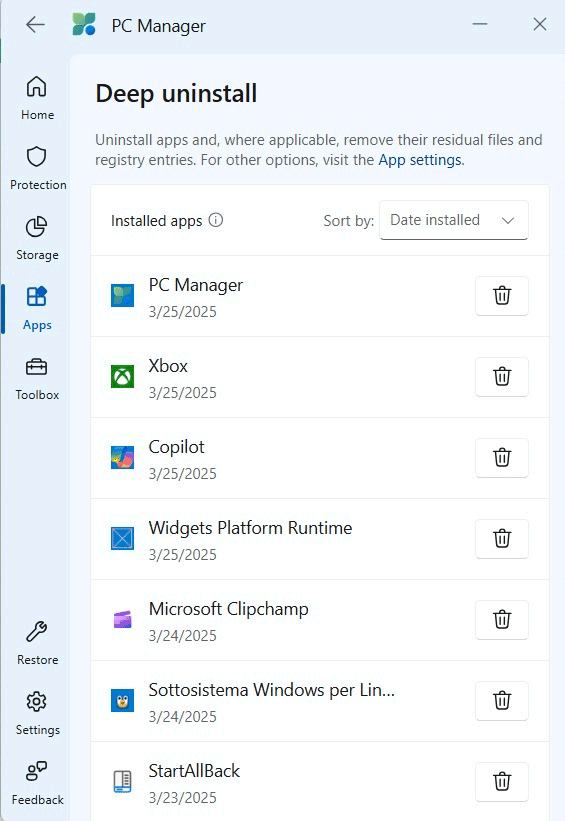Open the App settings link

point(420,160)
